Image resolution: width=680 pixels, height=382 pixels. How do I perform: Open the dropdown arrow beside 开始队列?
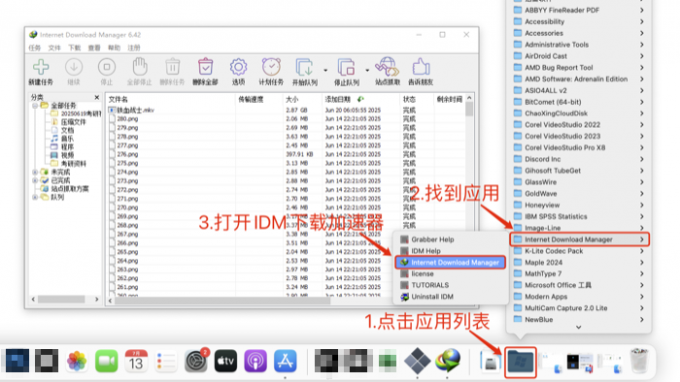pyautogui.click(x=325, y=70)
